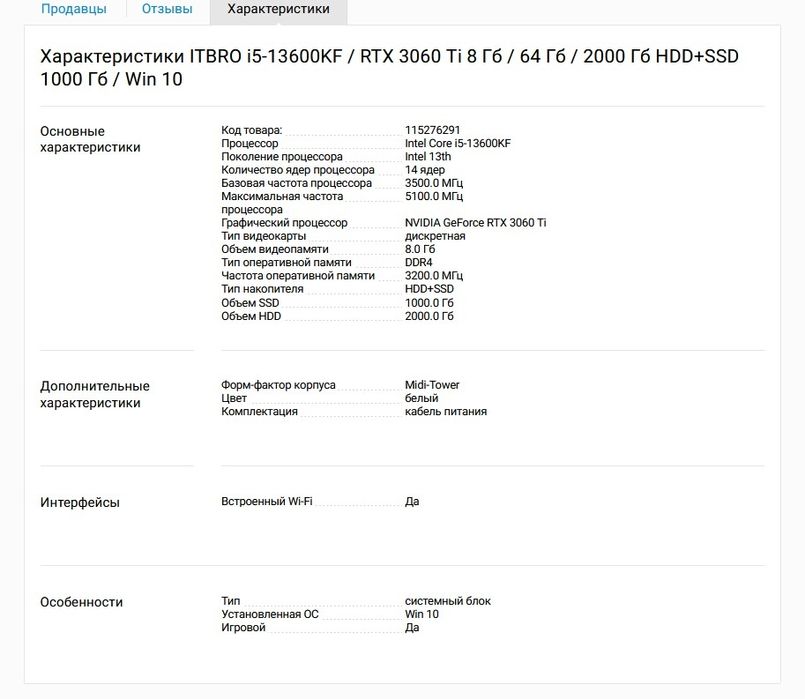Click the Комплектация label

(259, 412)
